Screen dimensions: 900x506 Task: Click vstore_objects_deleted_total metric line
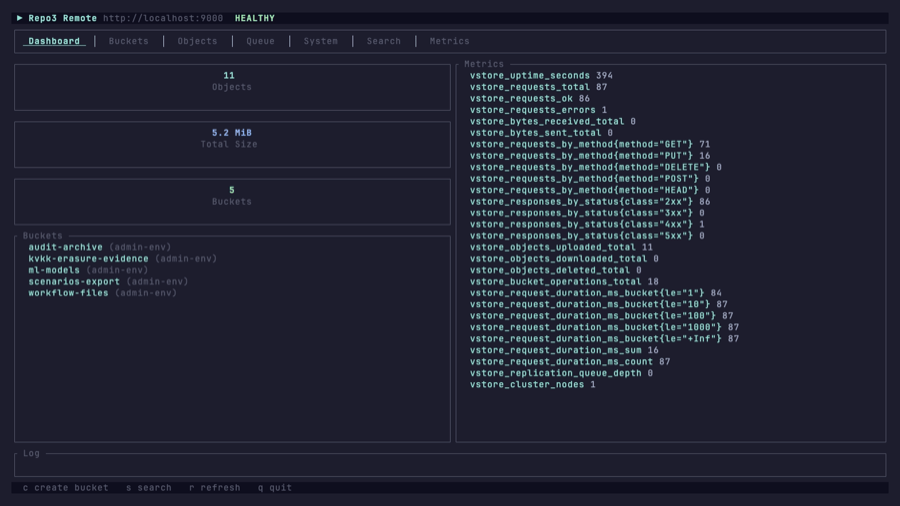click(x=556, y=270)
